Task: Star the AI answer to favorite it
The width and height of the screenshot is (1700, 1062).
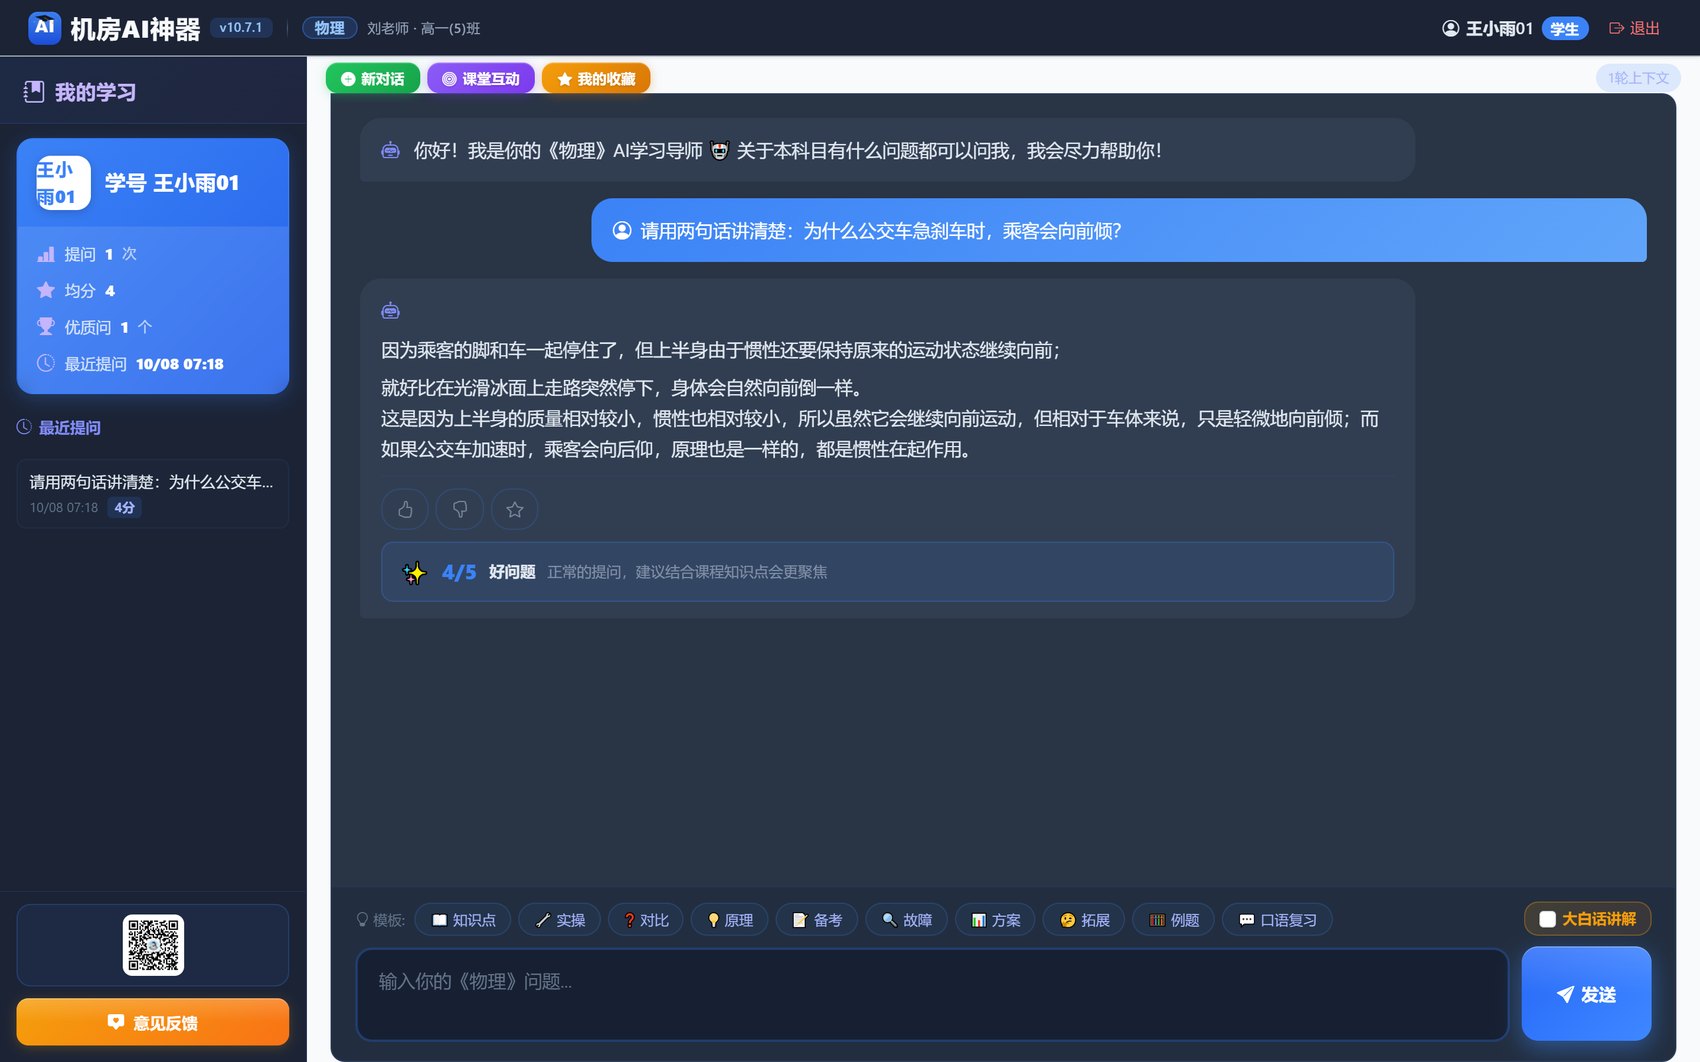Action: click(x=515, y=509)
